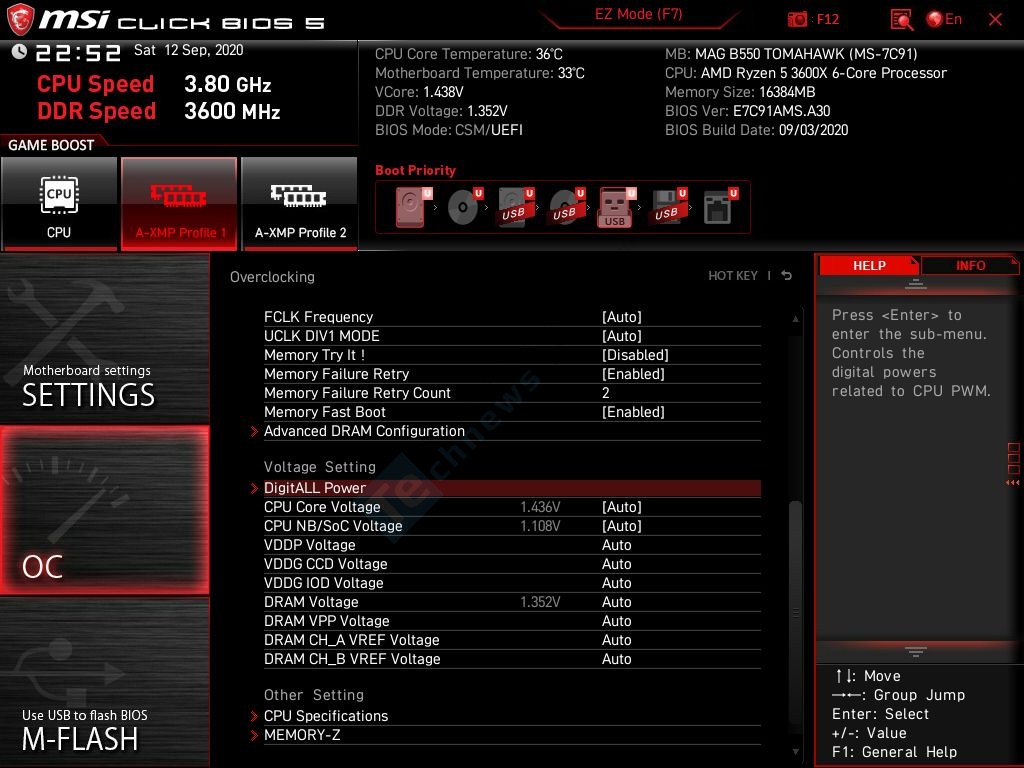The width and height of the screenshot is (1024, 768).
Task: Click the MSI dragon shield logo
Action: (20, 19)
